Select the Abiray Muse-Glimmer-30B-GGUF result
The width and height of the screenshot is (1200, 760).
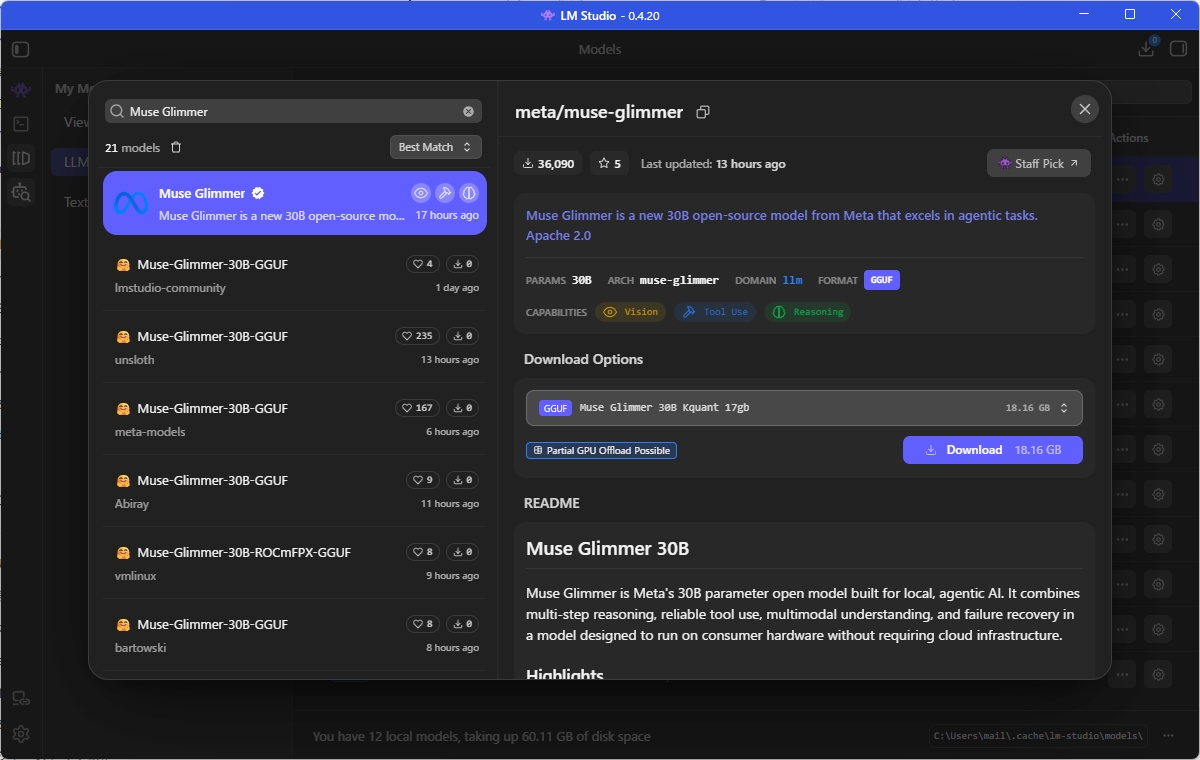(x=295, y=491)
